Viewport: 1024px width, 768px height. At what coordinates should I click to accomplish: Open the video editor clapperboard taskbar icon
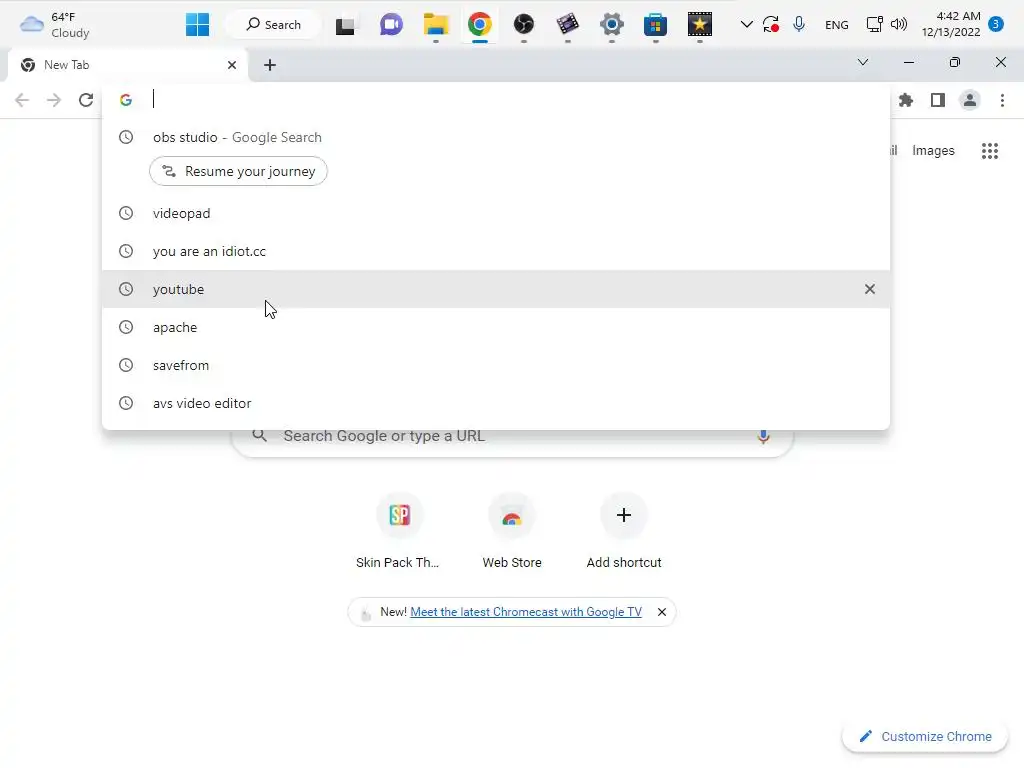pyautogui.click(x=568, y=25)
